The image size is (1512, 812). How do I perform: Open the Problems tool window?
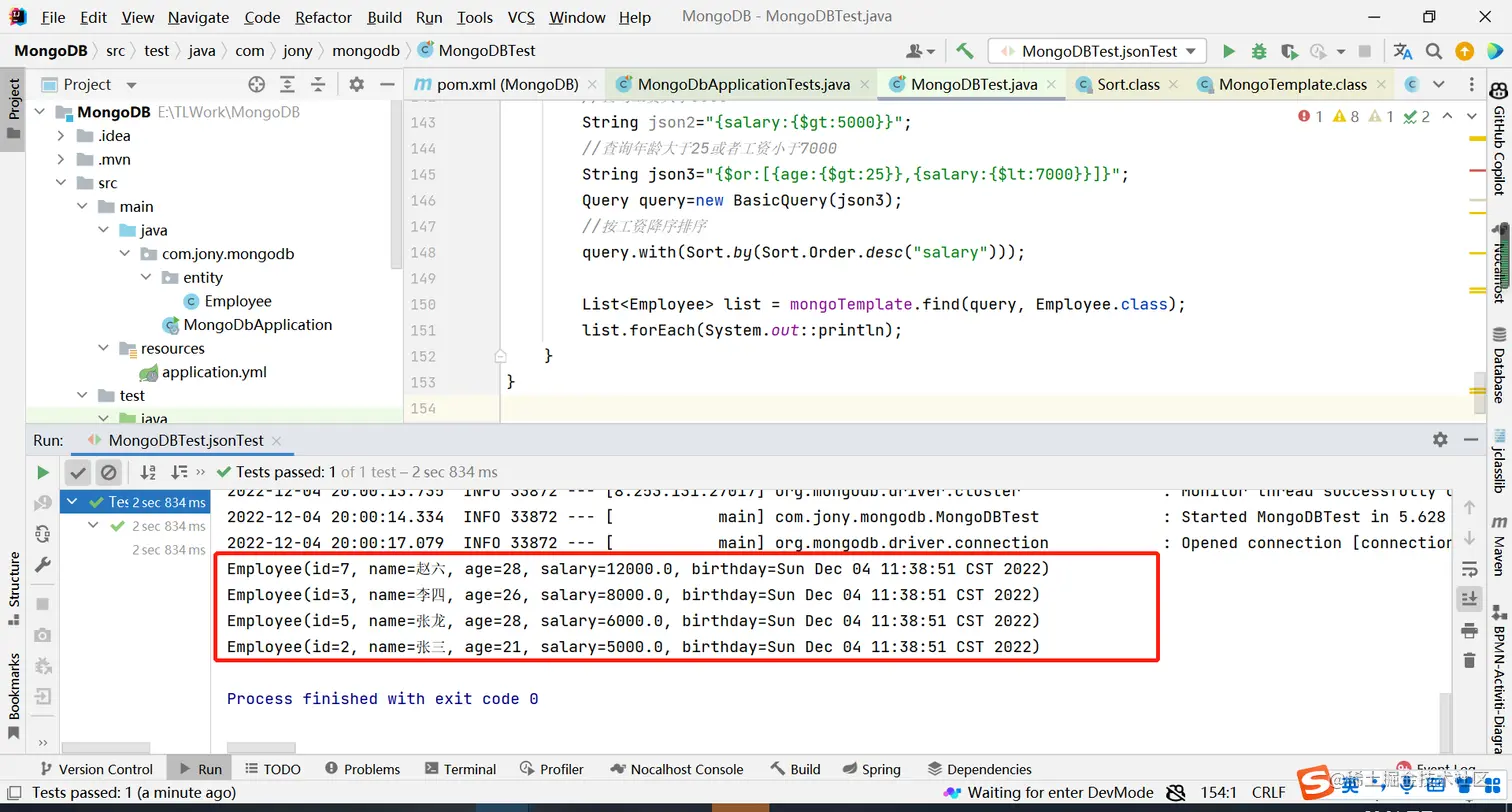tap(362, 769)
